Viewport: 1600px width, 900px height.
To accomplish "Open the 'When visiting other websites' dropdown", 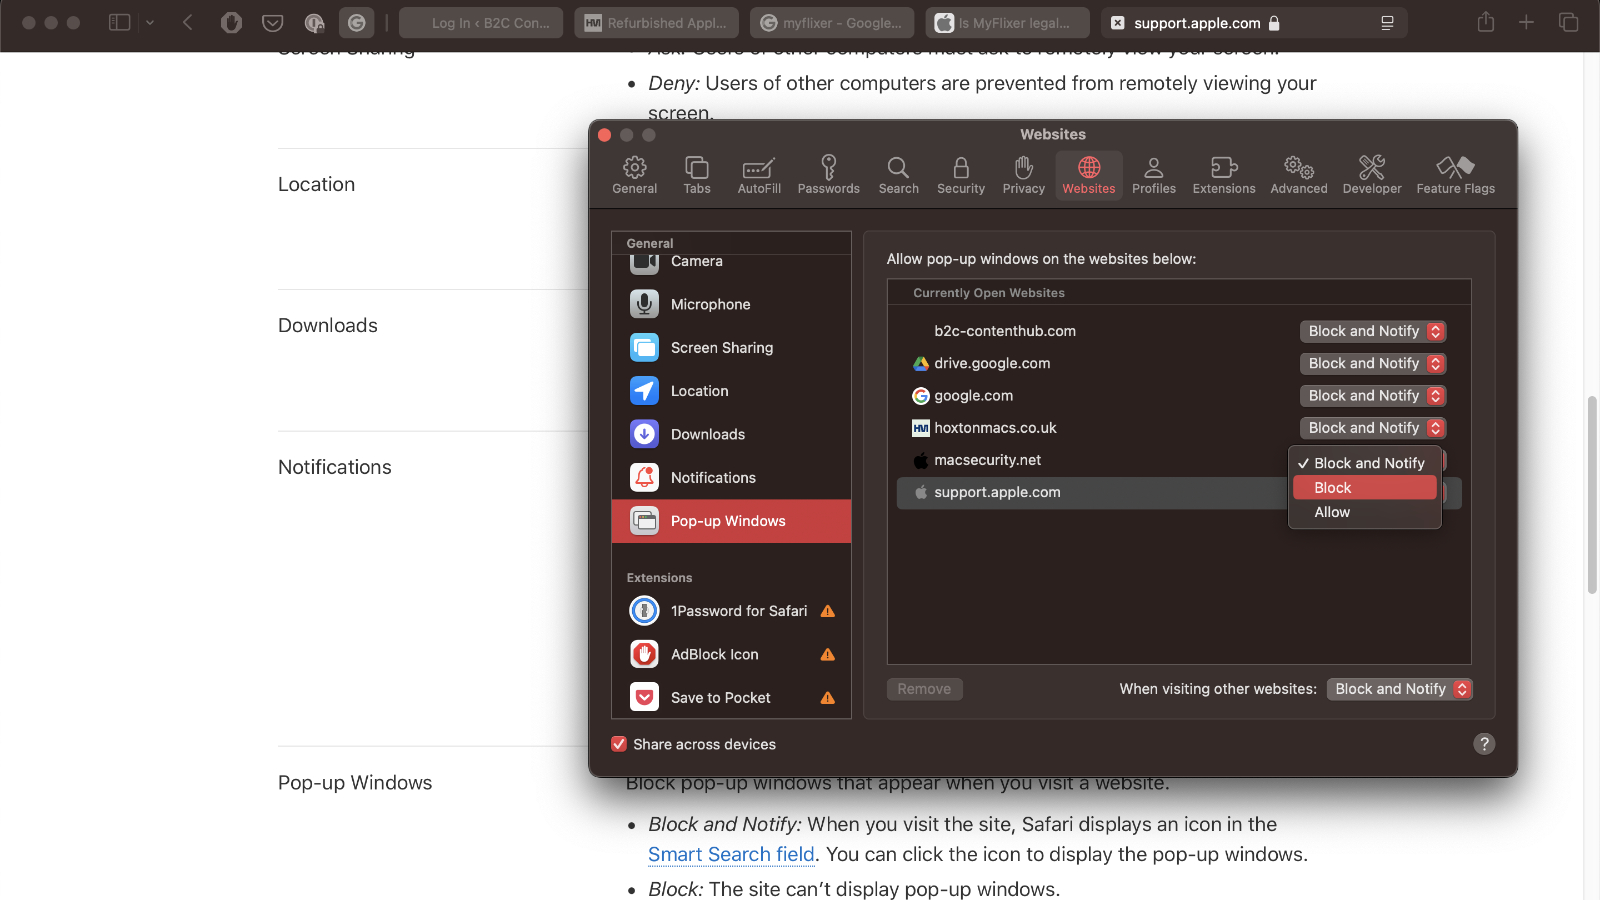I will pyautogui.click(x=1399, y=689).
